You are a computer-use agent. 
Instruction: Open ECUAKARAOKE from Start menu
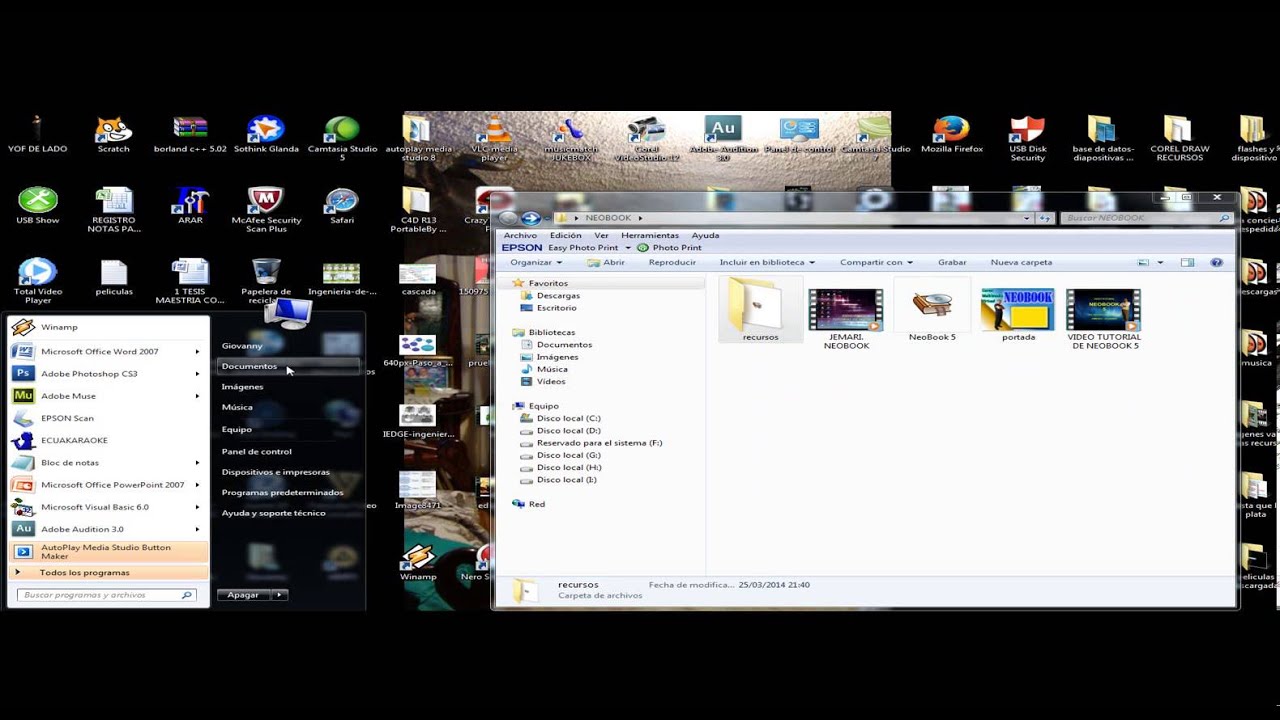click(108, 440)
